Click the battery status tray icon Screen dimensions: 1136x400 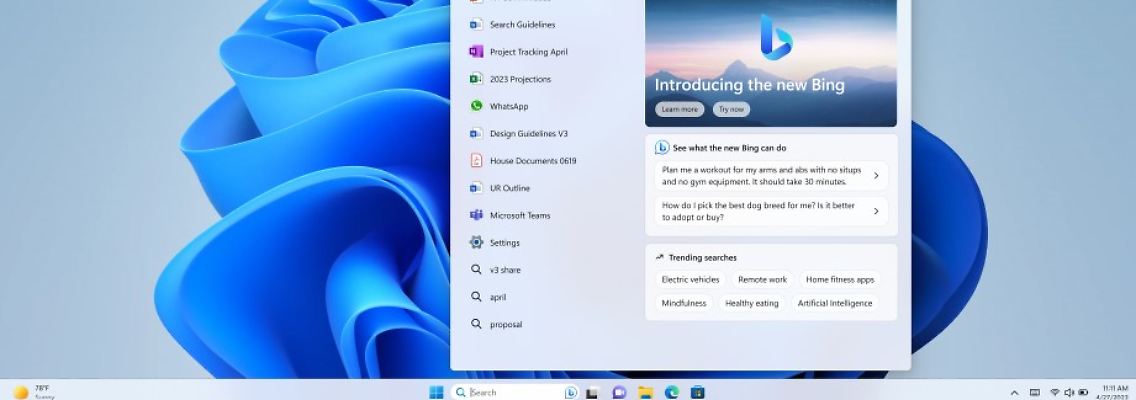[x=1083, y=392]
